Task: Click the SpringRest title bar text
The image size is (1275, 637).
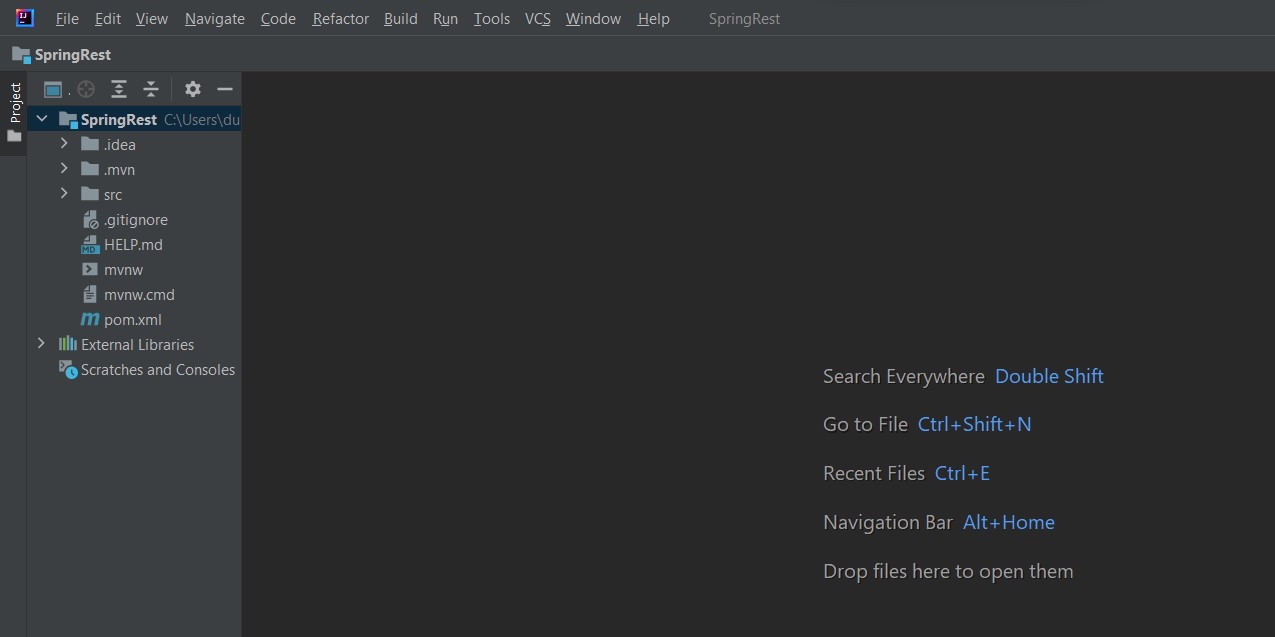Action: pyautogui.click(x=744, y=18)
